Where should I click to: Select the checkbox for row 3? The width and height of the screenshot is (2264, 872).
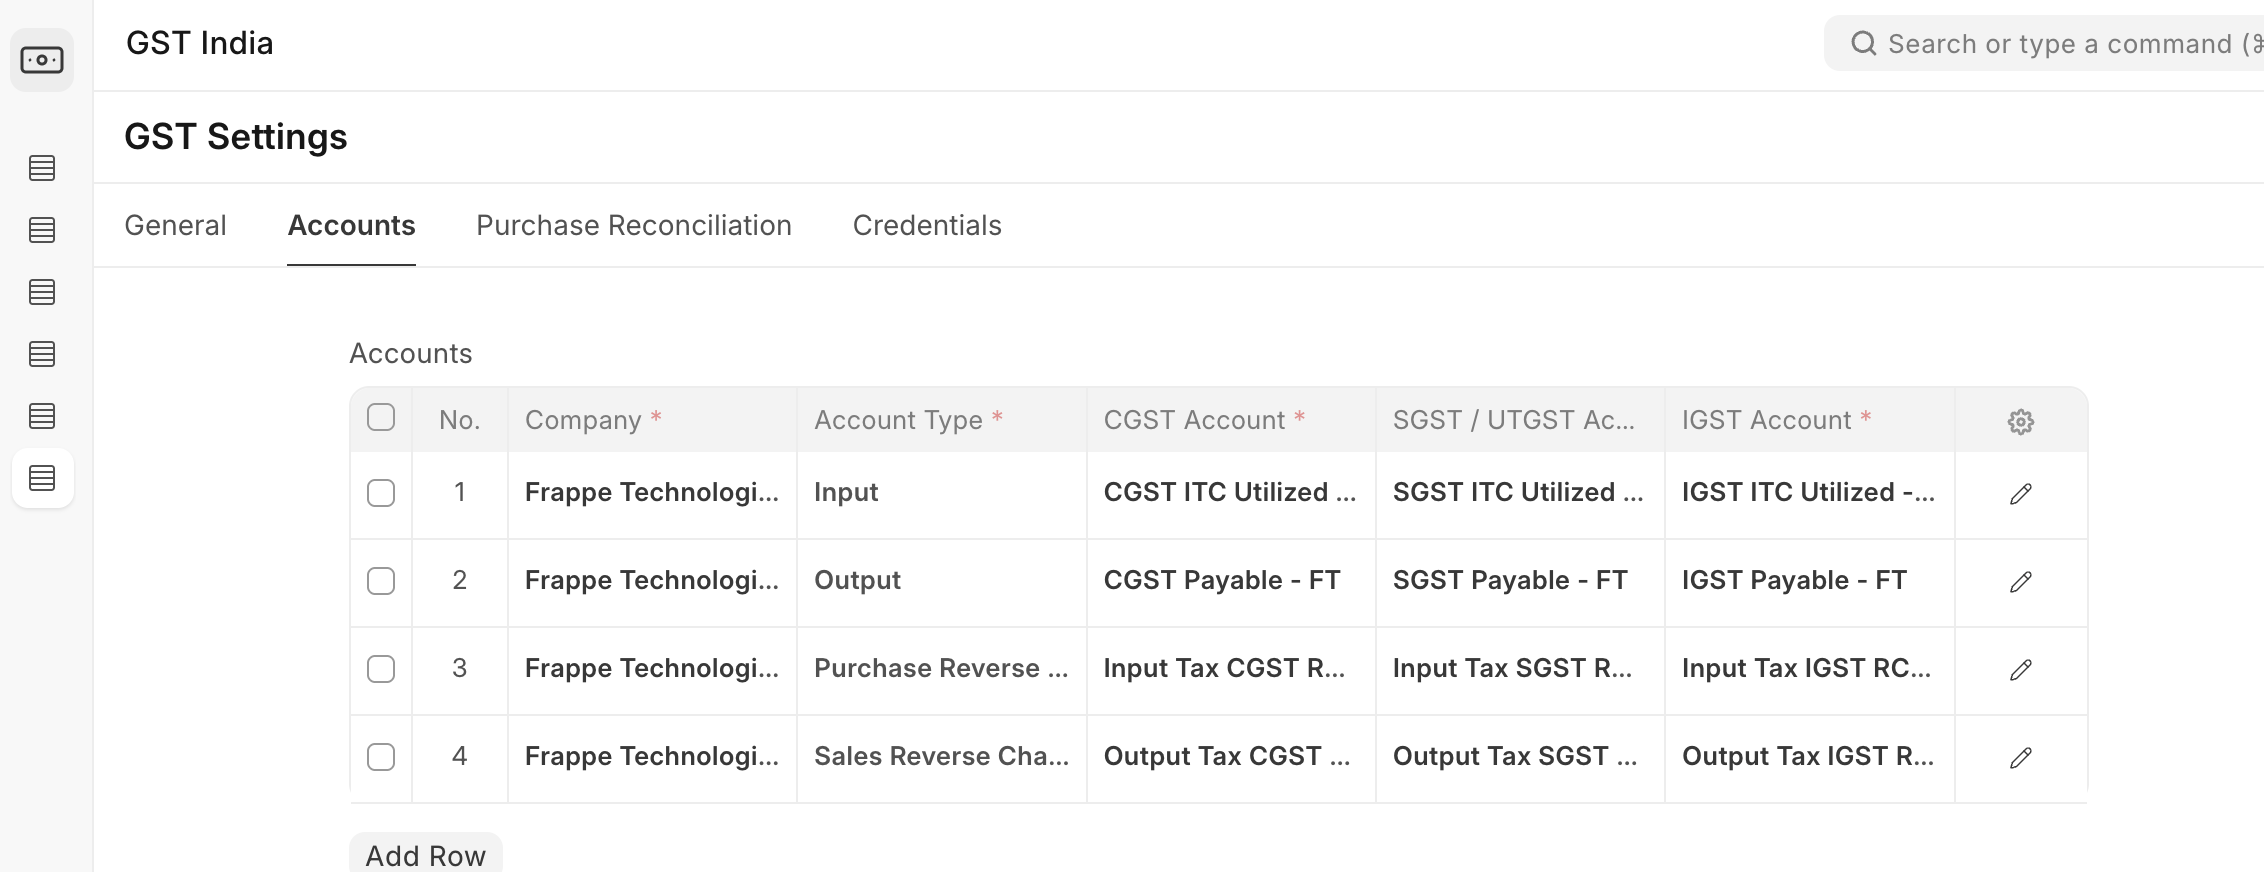click(381, 669)
